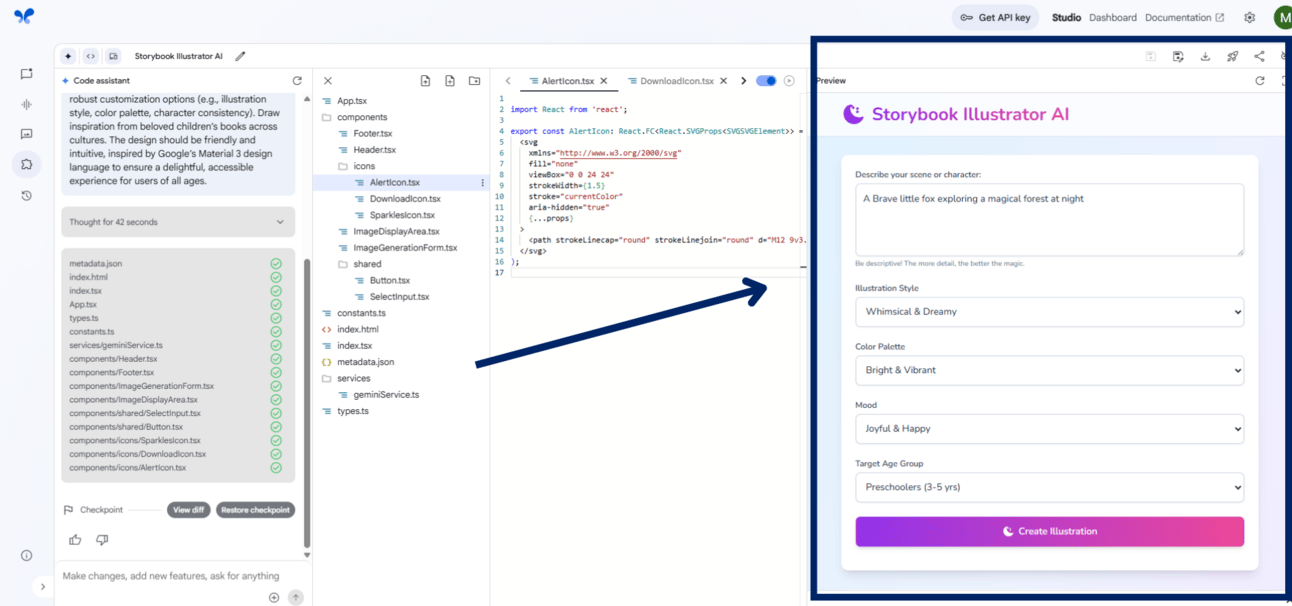Image resolution: width=1292 pixels, height=606 pixels.
Task: Open the Documentation link
Action: pyautogui.click(x=1184, y=17)
